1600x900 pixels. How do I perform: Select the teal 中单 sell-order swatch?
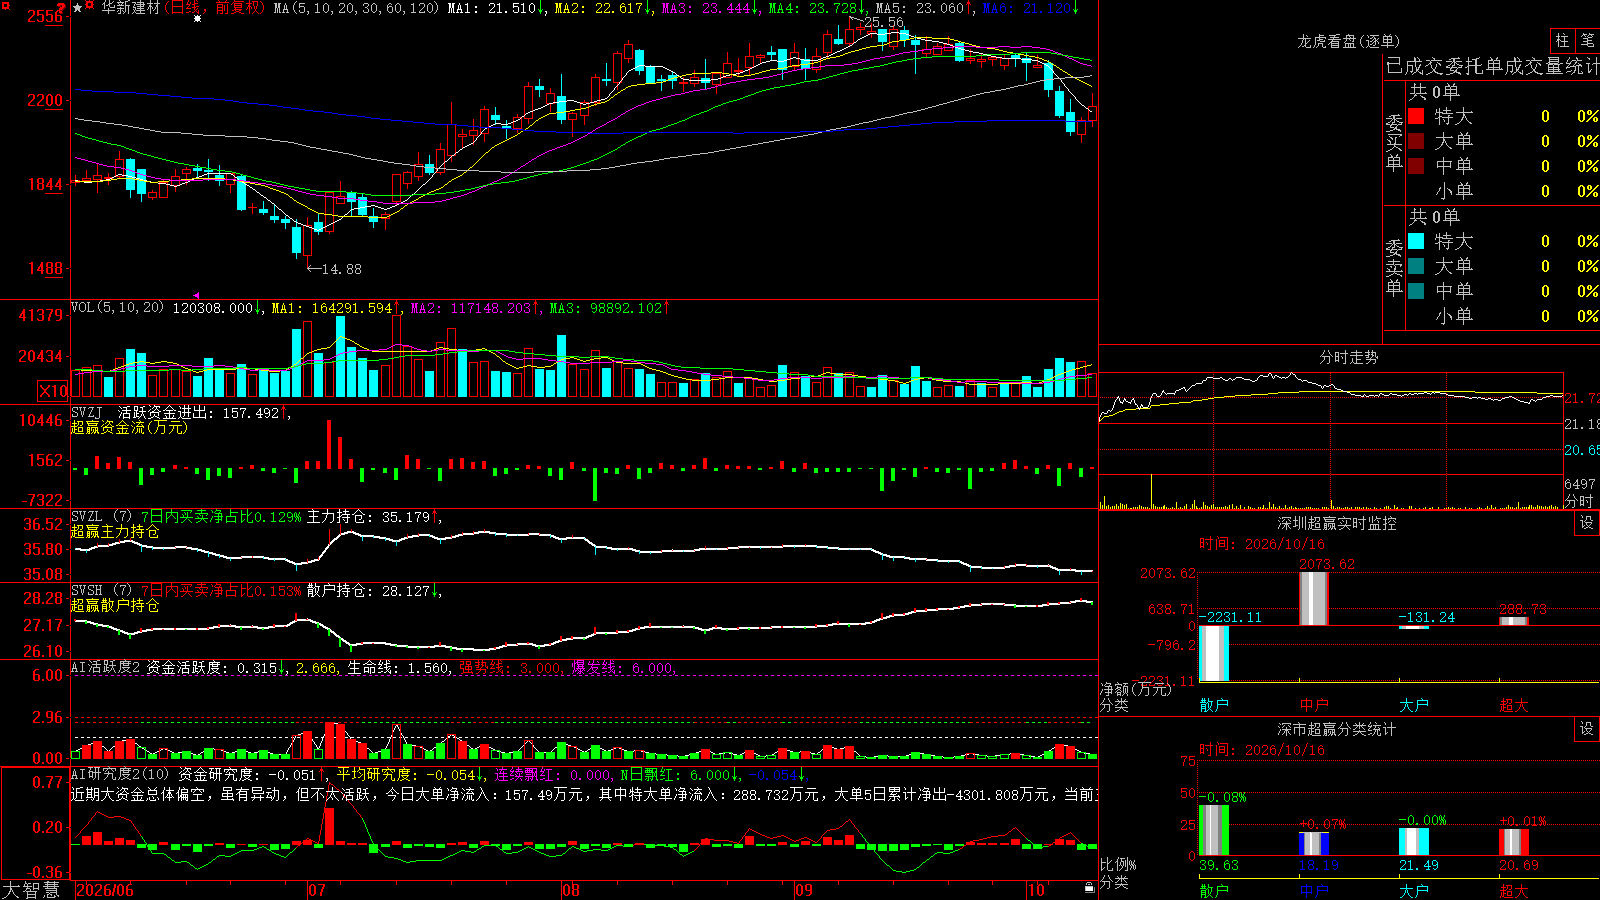(1416, 291)
